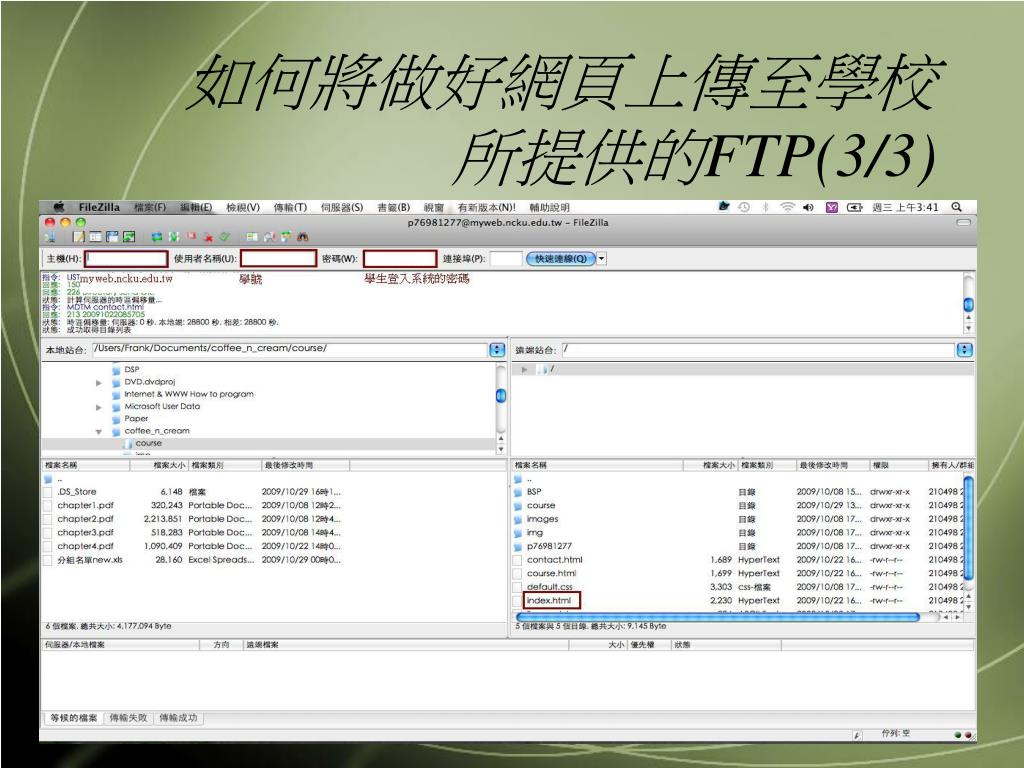Click the reconnect to server icon

point(225,236)
